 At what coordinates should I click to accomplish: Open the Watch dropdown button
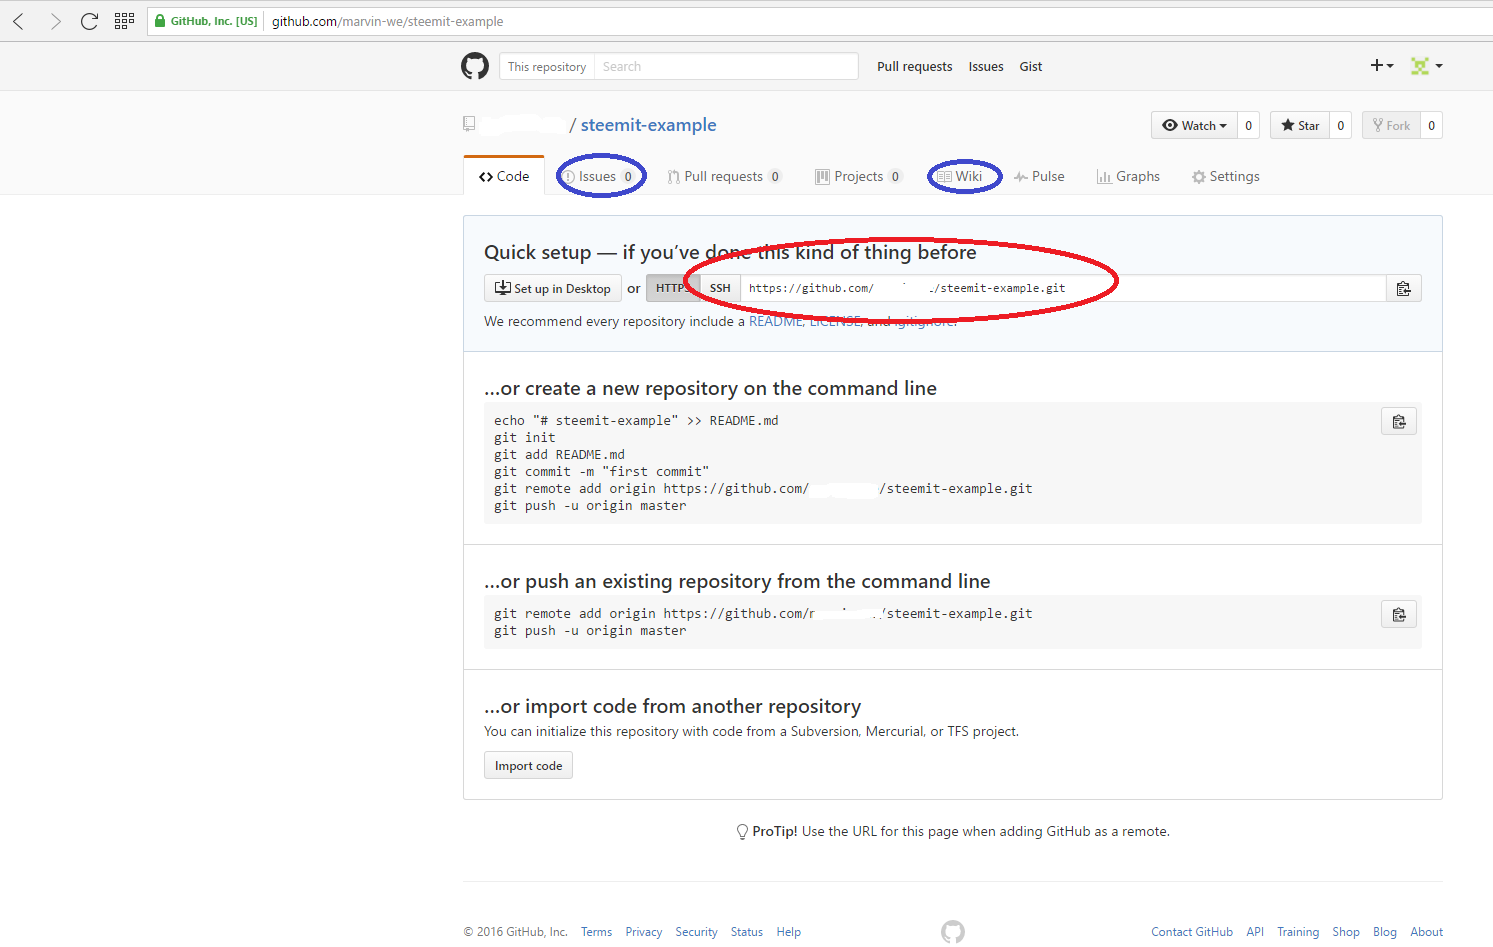pyautogui.click(x=1194, y=125)
